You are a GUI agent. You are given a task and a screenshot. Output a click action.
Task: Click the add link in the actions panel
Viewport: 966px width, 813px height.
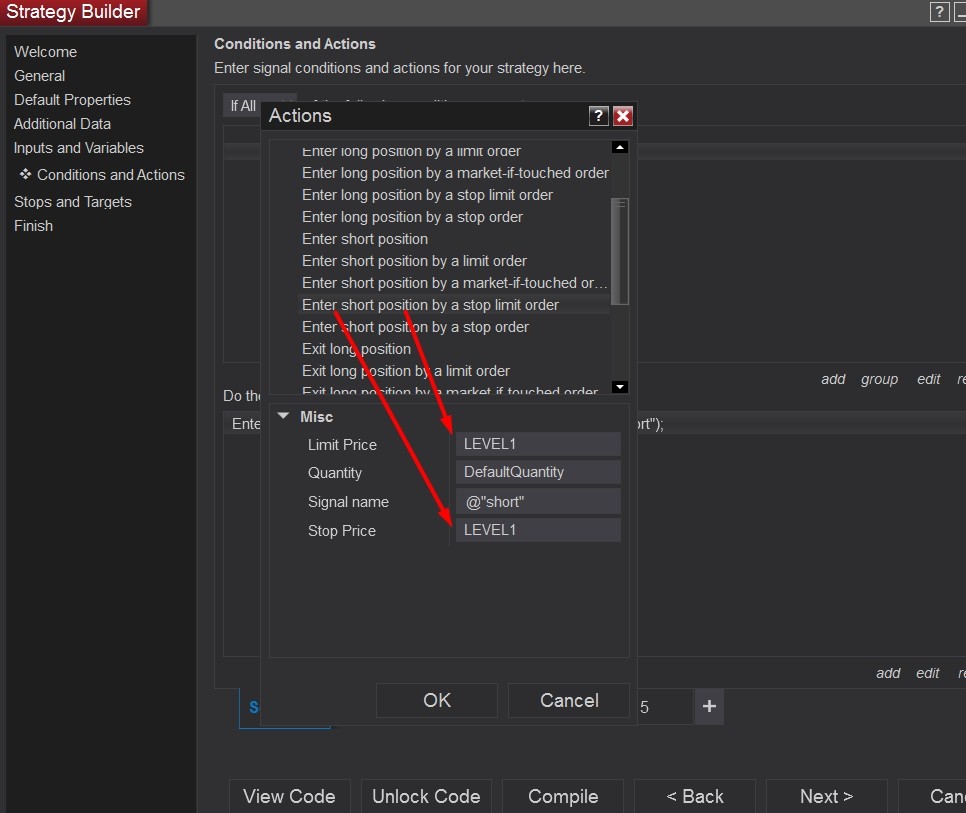(x=888, y=673)
